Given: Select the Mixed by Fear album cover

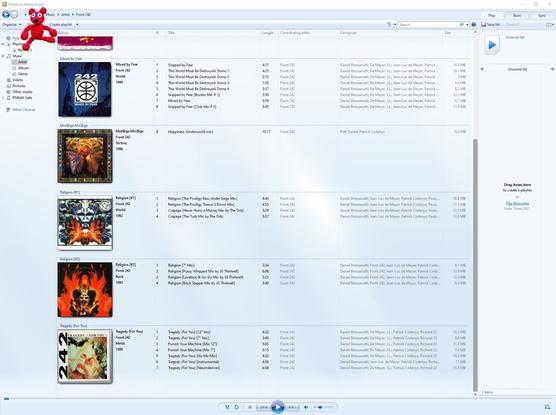Looking at the screenshot, I should click(x=85, y=89).
